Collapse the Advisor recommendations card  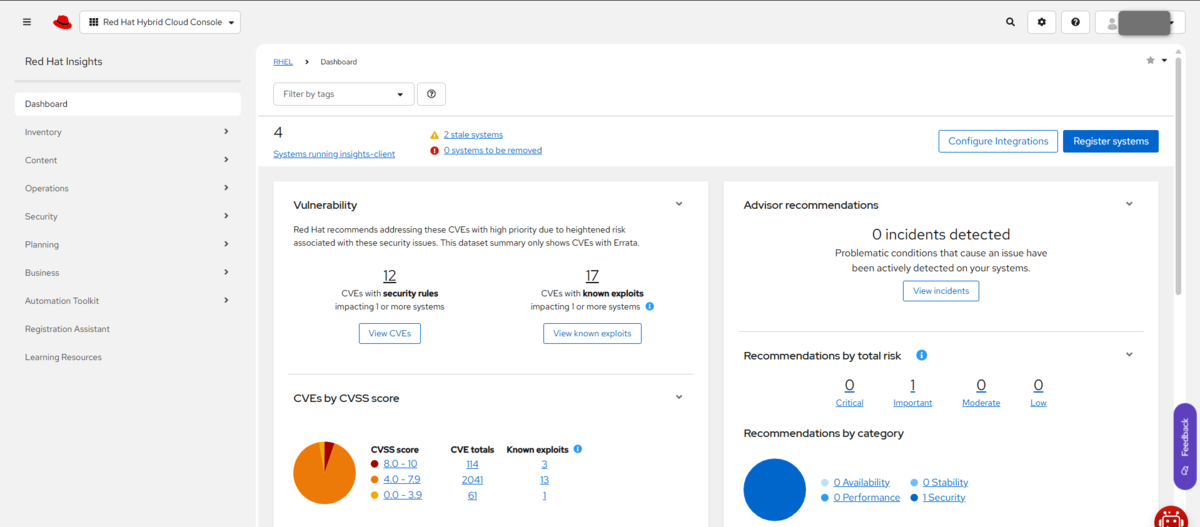click(x=1130, y=204)
